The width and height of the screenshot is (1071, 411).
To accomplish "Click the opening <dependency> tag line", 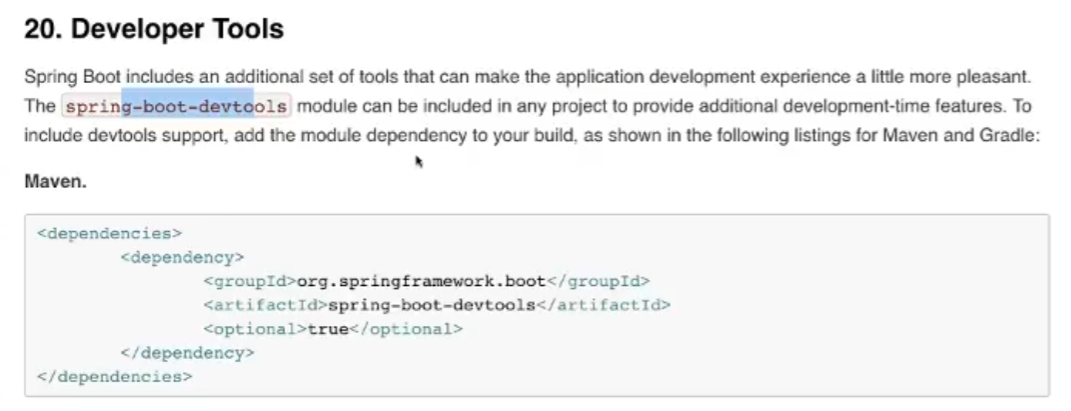I will pos(182,257).
